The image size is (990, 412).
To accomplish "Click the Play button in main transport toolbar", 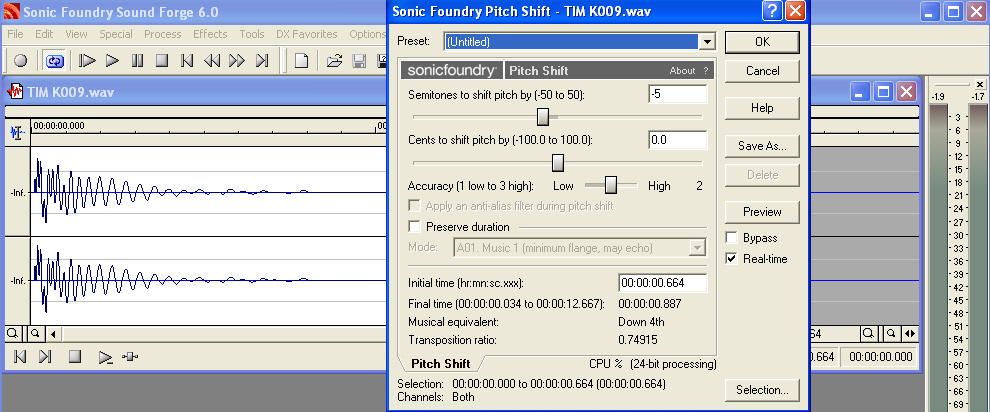I will pos(112,61).
